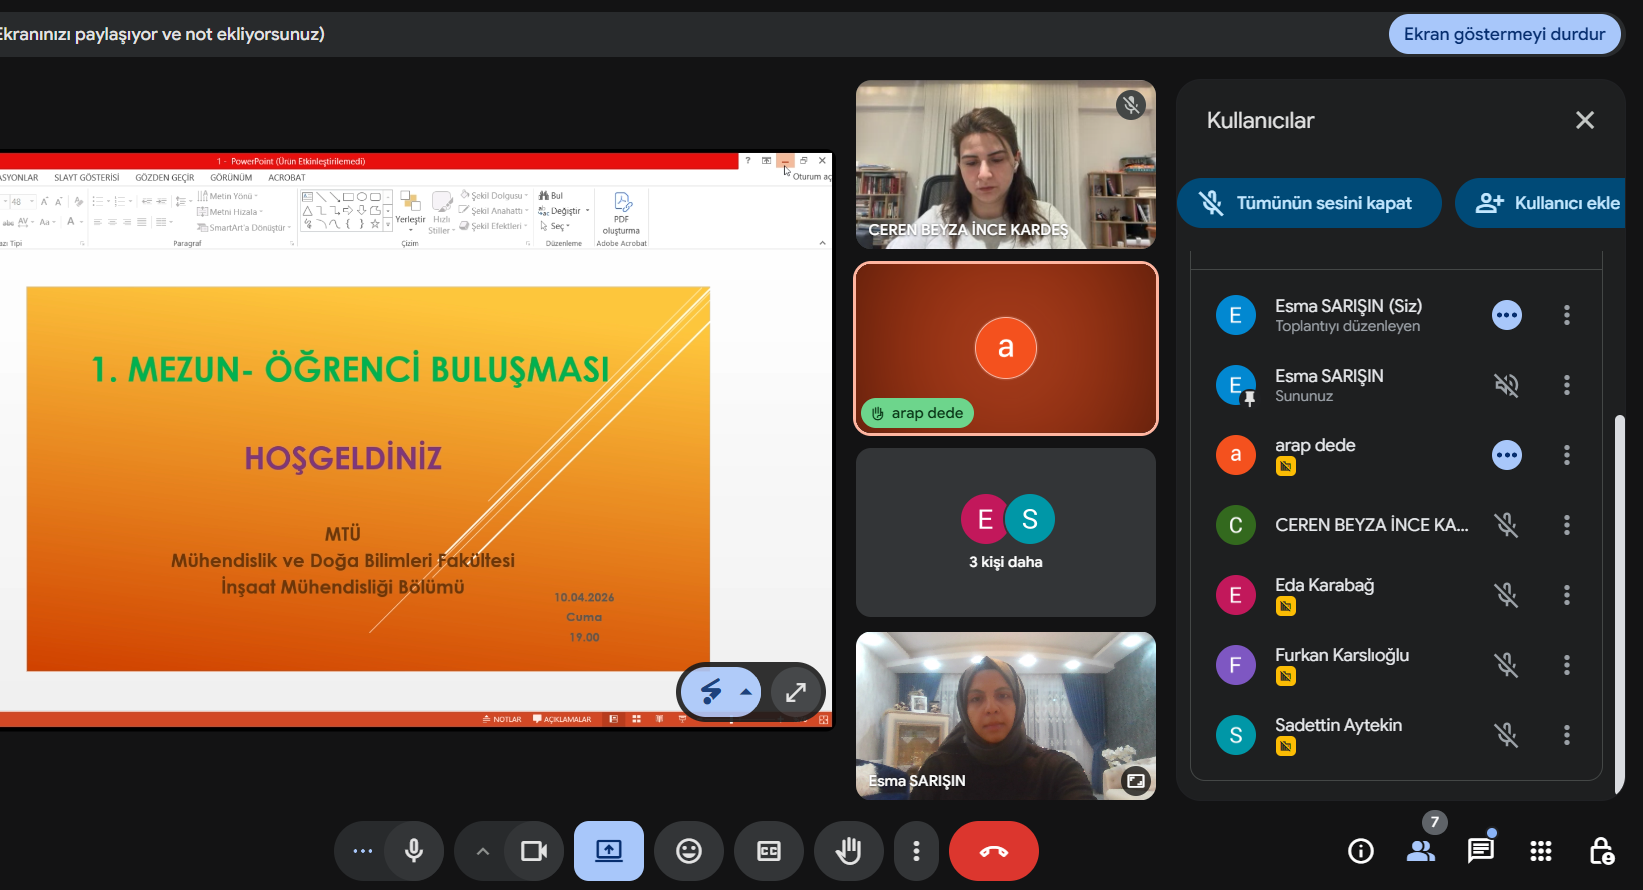Open meeting details info icon
Screen dimensions: 1643x890
(1360, 851)
